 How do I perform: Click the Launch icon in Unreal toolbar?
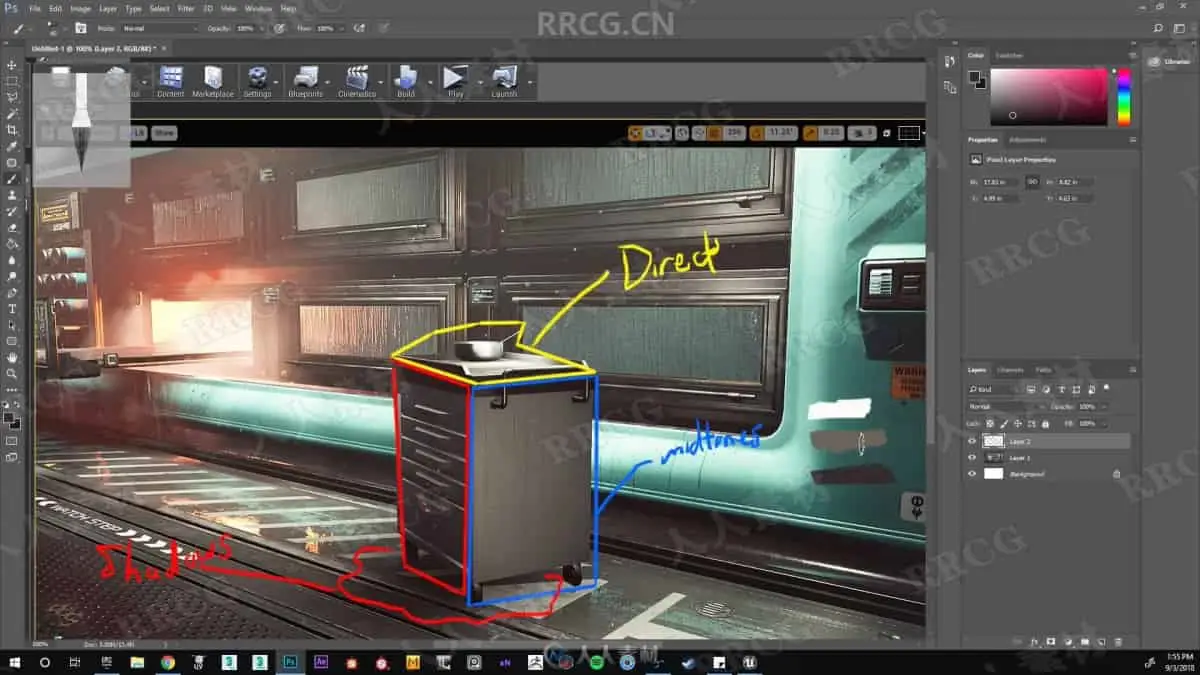[504, 82]
